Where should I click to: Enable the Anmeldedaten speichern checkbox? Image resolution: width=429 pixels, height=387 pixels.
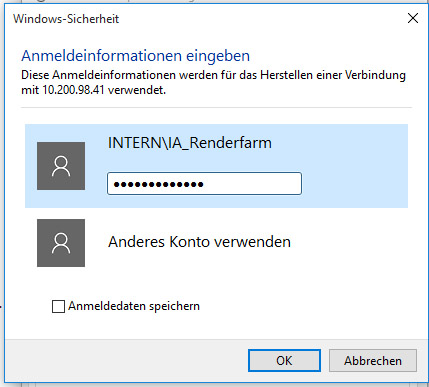(58, 306)
